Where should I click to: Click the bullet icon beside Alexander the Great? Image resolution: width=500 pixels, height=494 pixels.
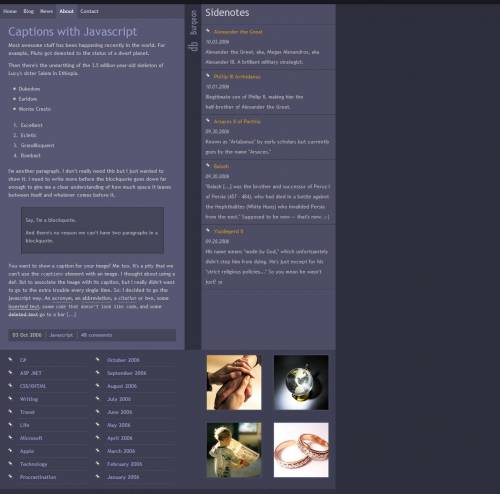click(208, 31)
